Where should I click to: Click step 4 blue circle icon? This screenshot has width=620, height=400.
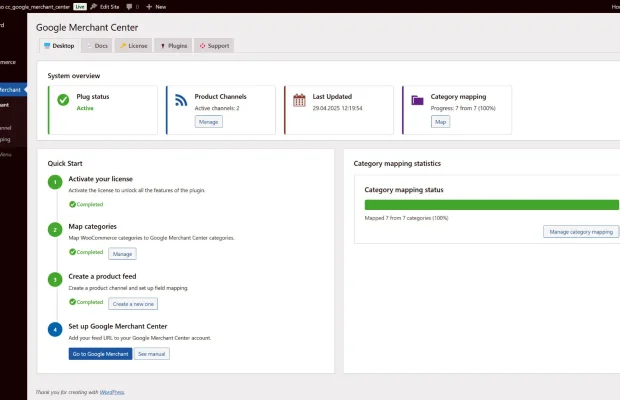[55, 330]
